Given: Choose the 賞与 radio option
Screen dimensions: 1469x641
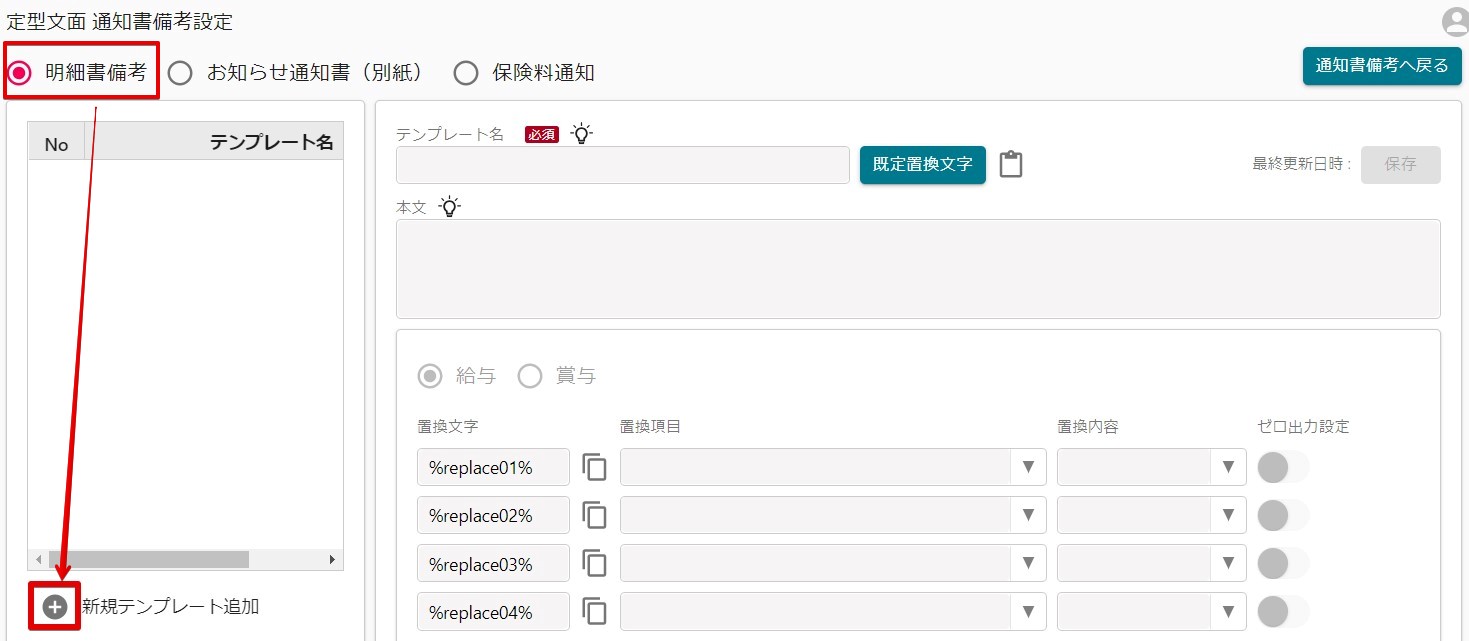Looking at the screenshot, I should (530, 376).
